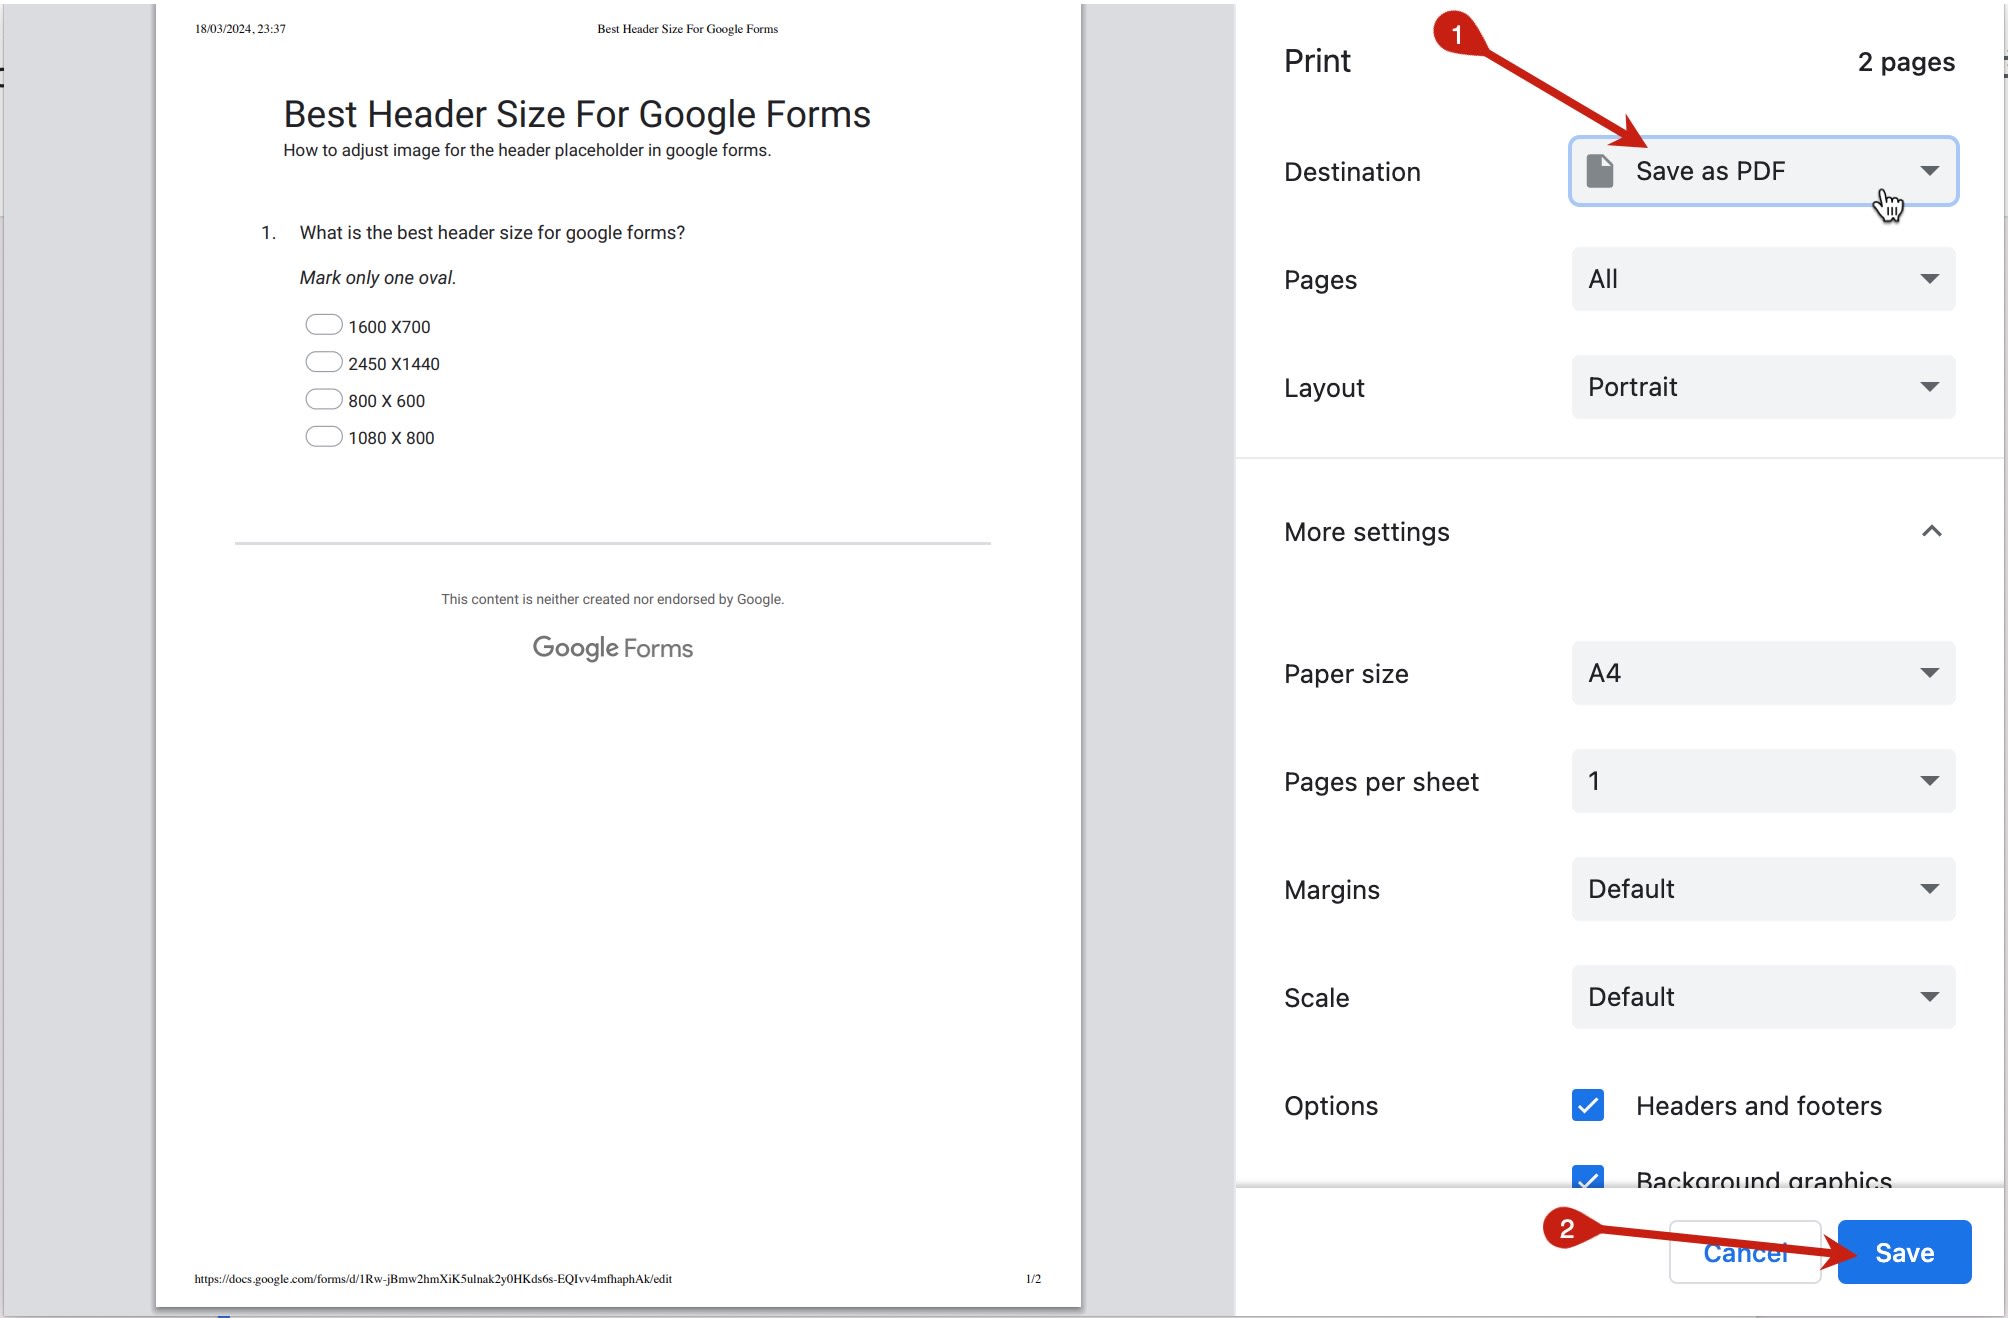Uncheck the Headers and footers option
The height and width of the screenshot is (1318, 2008).
pyautogui.click(x=1586, y=1105)
